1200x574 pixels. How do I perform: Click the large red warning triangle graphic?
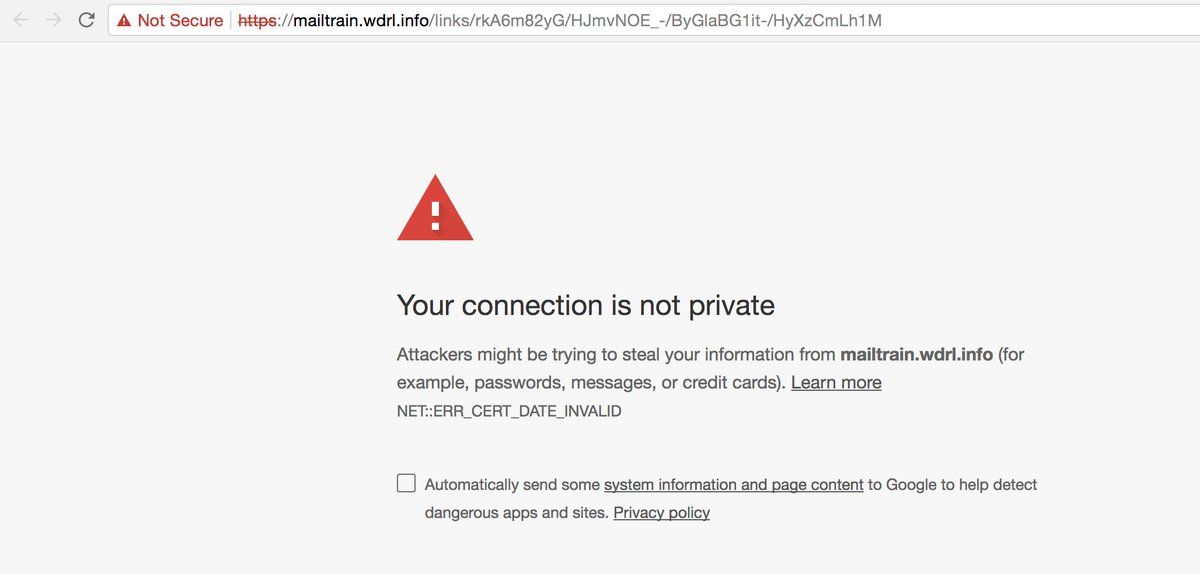point(435,208)
